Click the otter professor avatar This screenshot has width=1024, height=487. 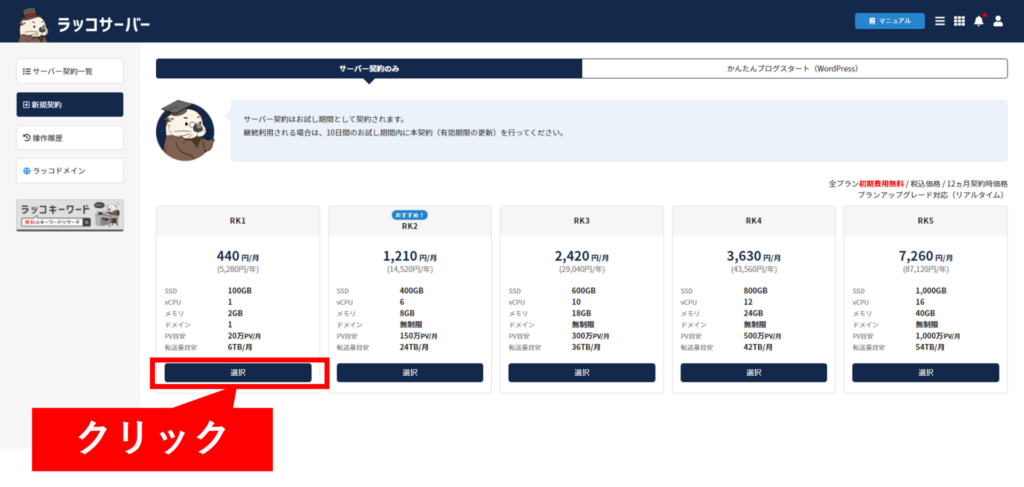click(x=185, y=131)
